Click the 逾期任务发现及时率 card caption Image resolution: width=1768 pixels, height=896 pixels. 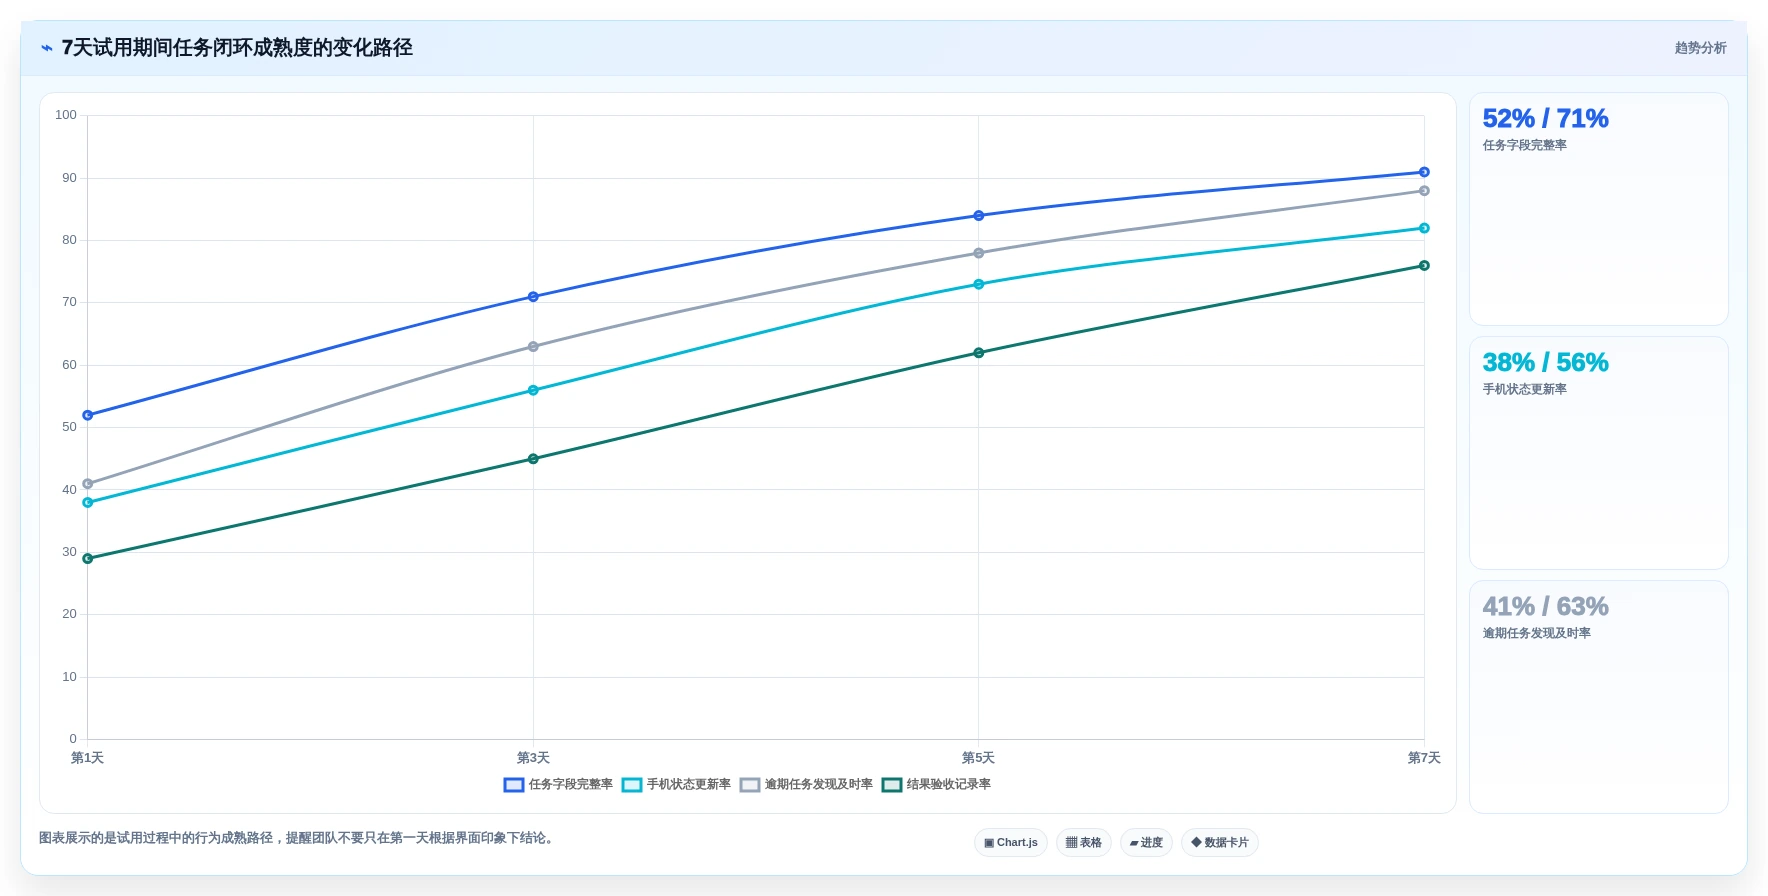click(x=1537, y=634)
